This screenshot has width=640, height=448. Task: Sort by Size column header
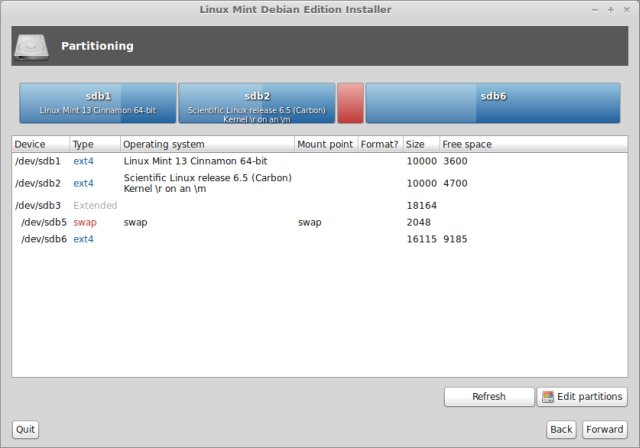pos(421,144)
